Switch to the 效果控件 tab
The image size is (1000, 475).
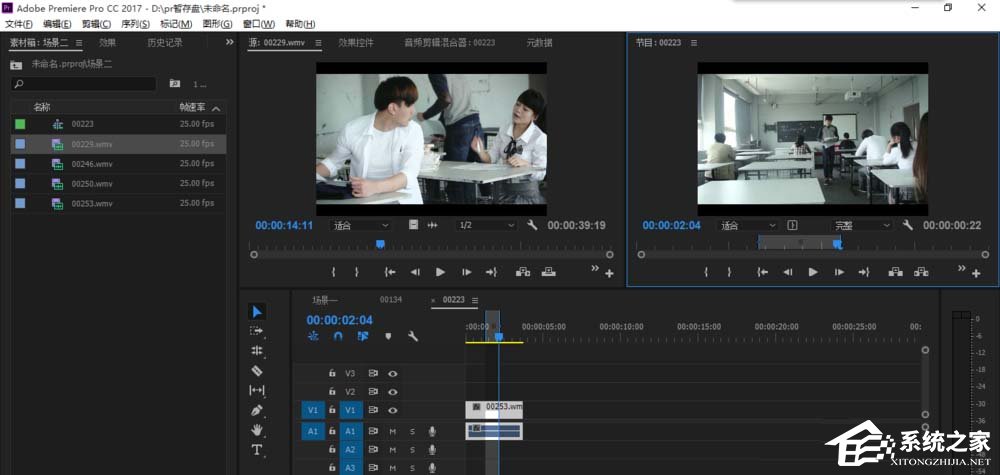(x=356, y=43)
